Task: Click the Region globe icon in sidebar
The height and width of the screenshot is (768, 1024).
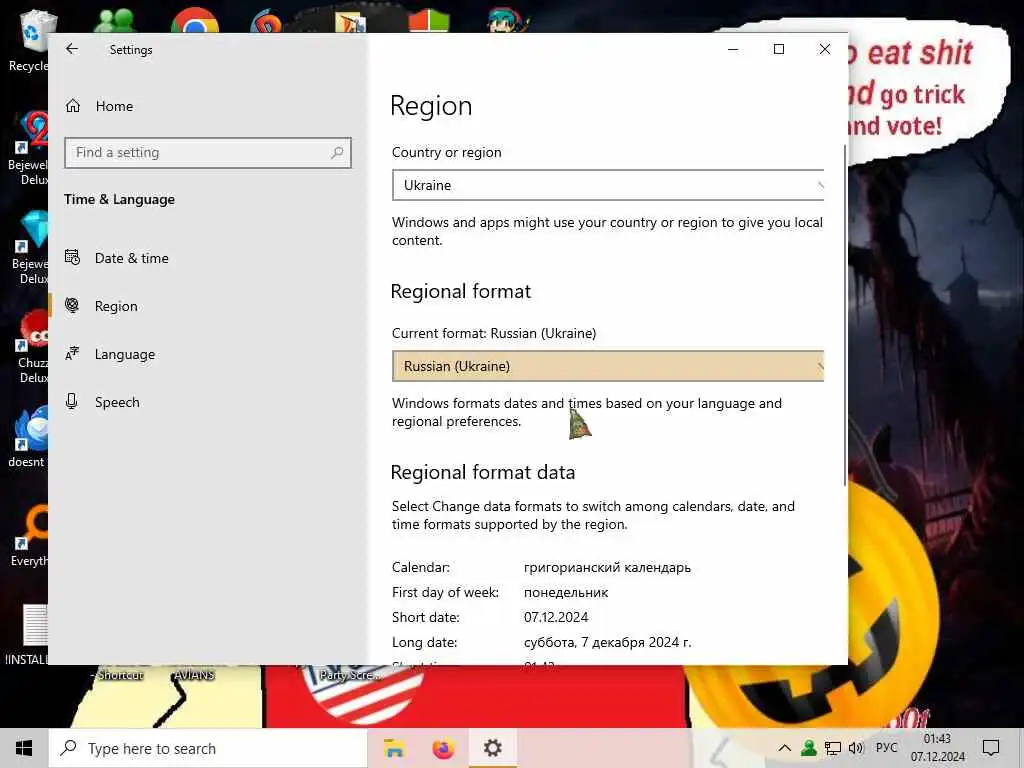Action: coord(72,305)
